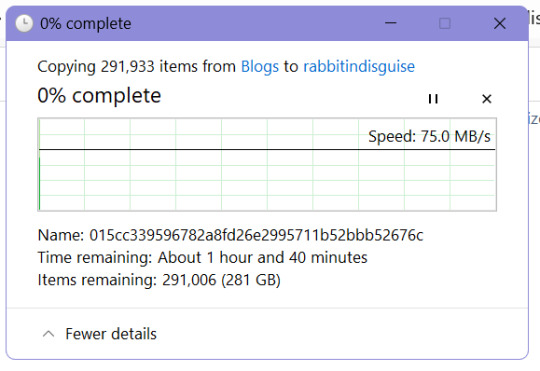Click the large 0% complete heading

pyautogui.click(x=99, y=95)
